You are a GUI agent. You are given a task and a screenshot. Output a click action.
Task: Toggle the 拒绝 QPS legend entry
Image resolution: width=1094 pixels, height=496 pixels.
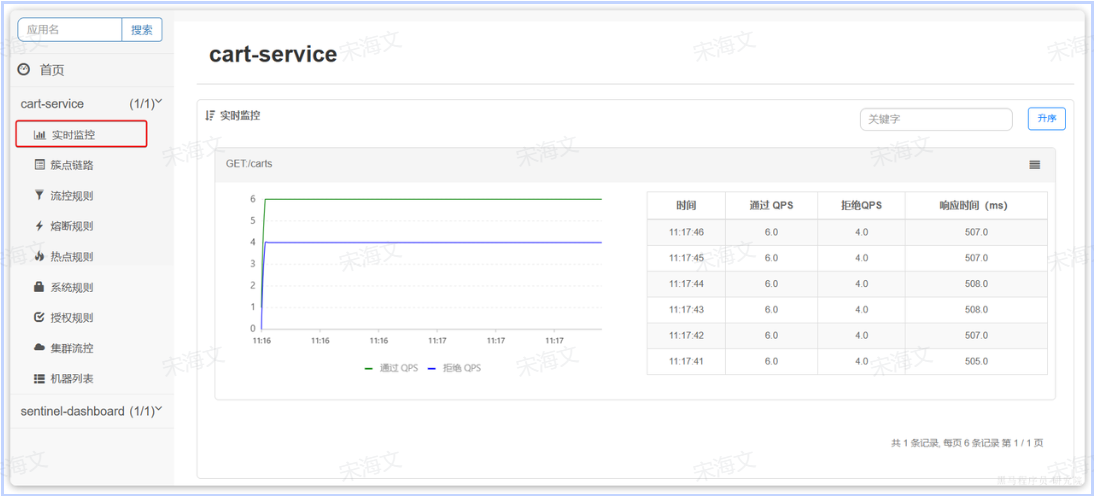(454, 368)
